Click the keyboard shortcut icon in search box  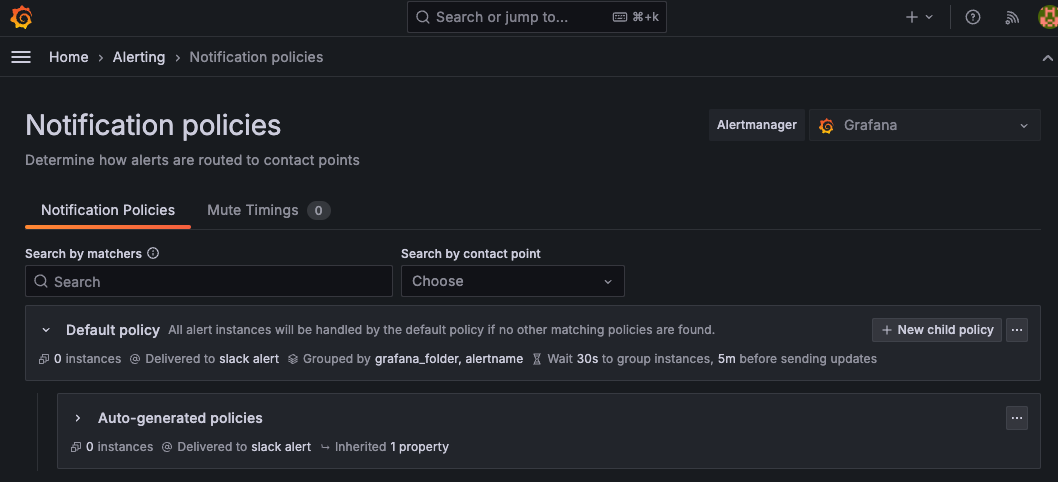tap(619, 18)
